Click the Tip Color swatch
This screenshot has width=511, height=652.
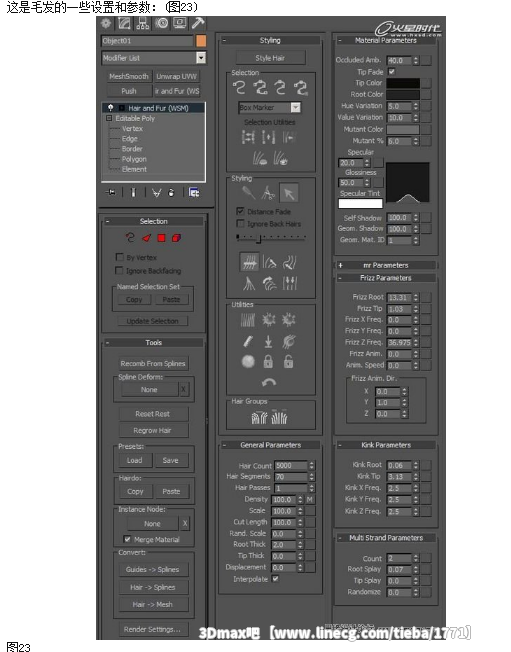click(x=403, y=83)
